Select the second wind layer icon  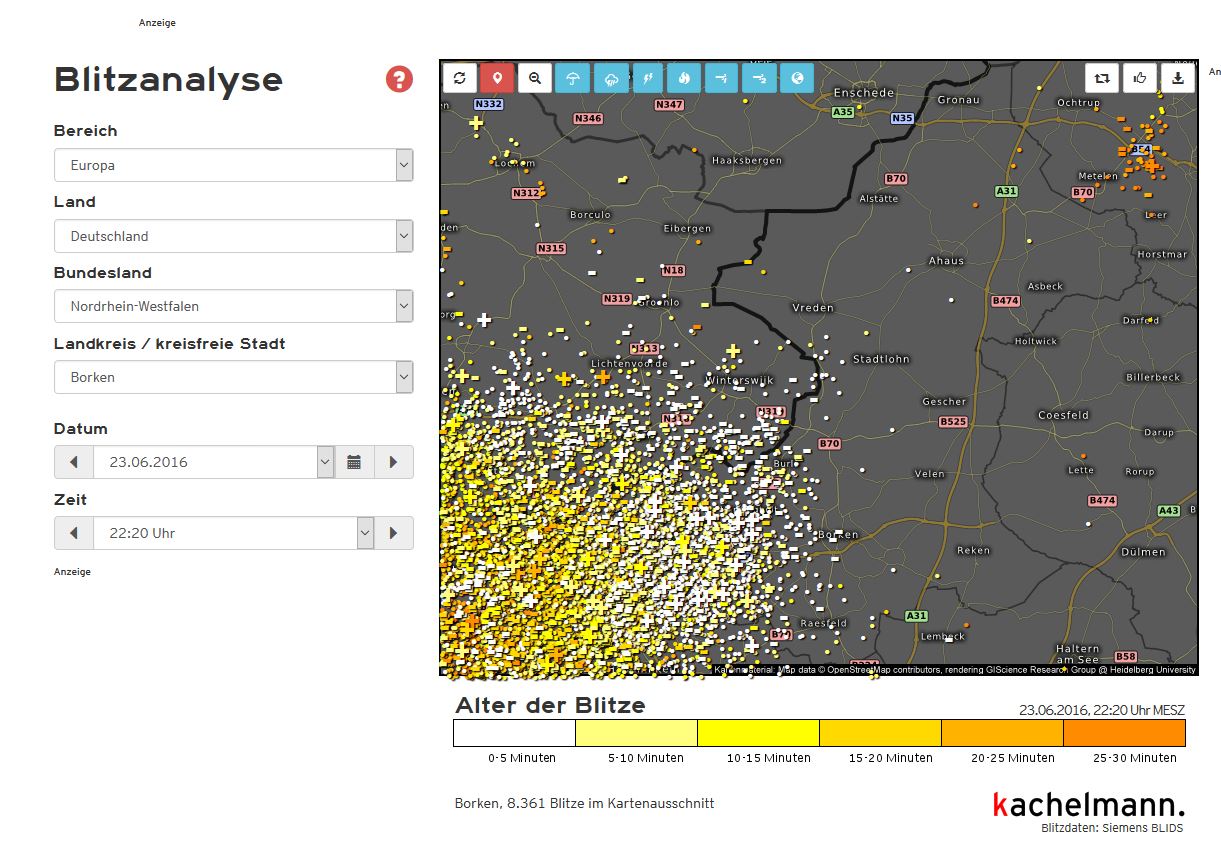pyautogui.click(x=759, y=77)
